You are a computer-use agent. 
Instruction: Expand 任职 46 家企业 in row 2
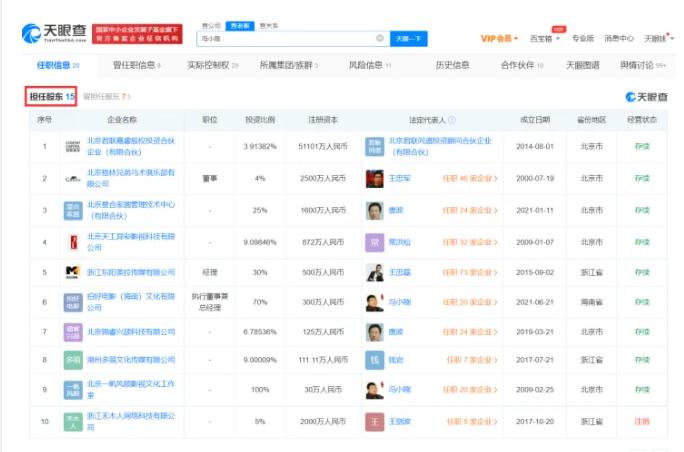[470, 178]
